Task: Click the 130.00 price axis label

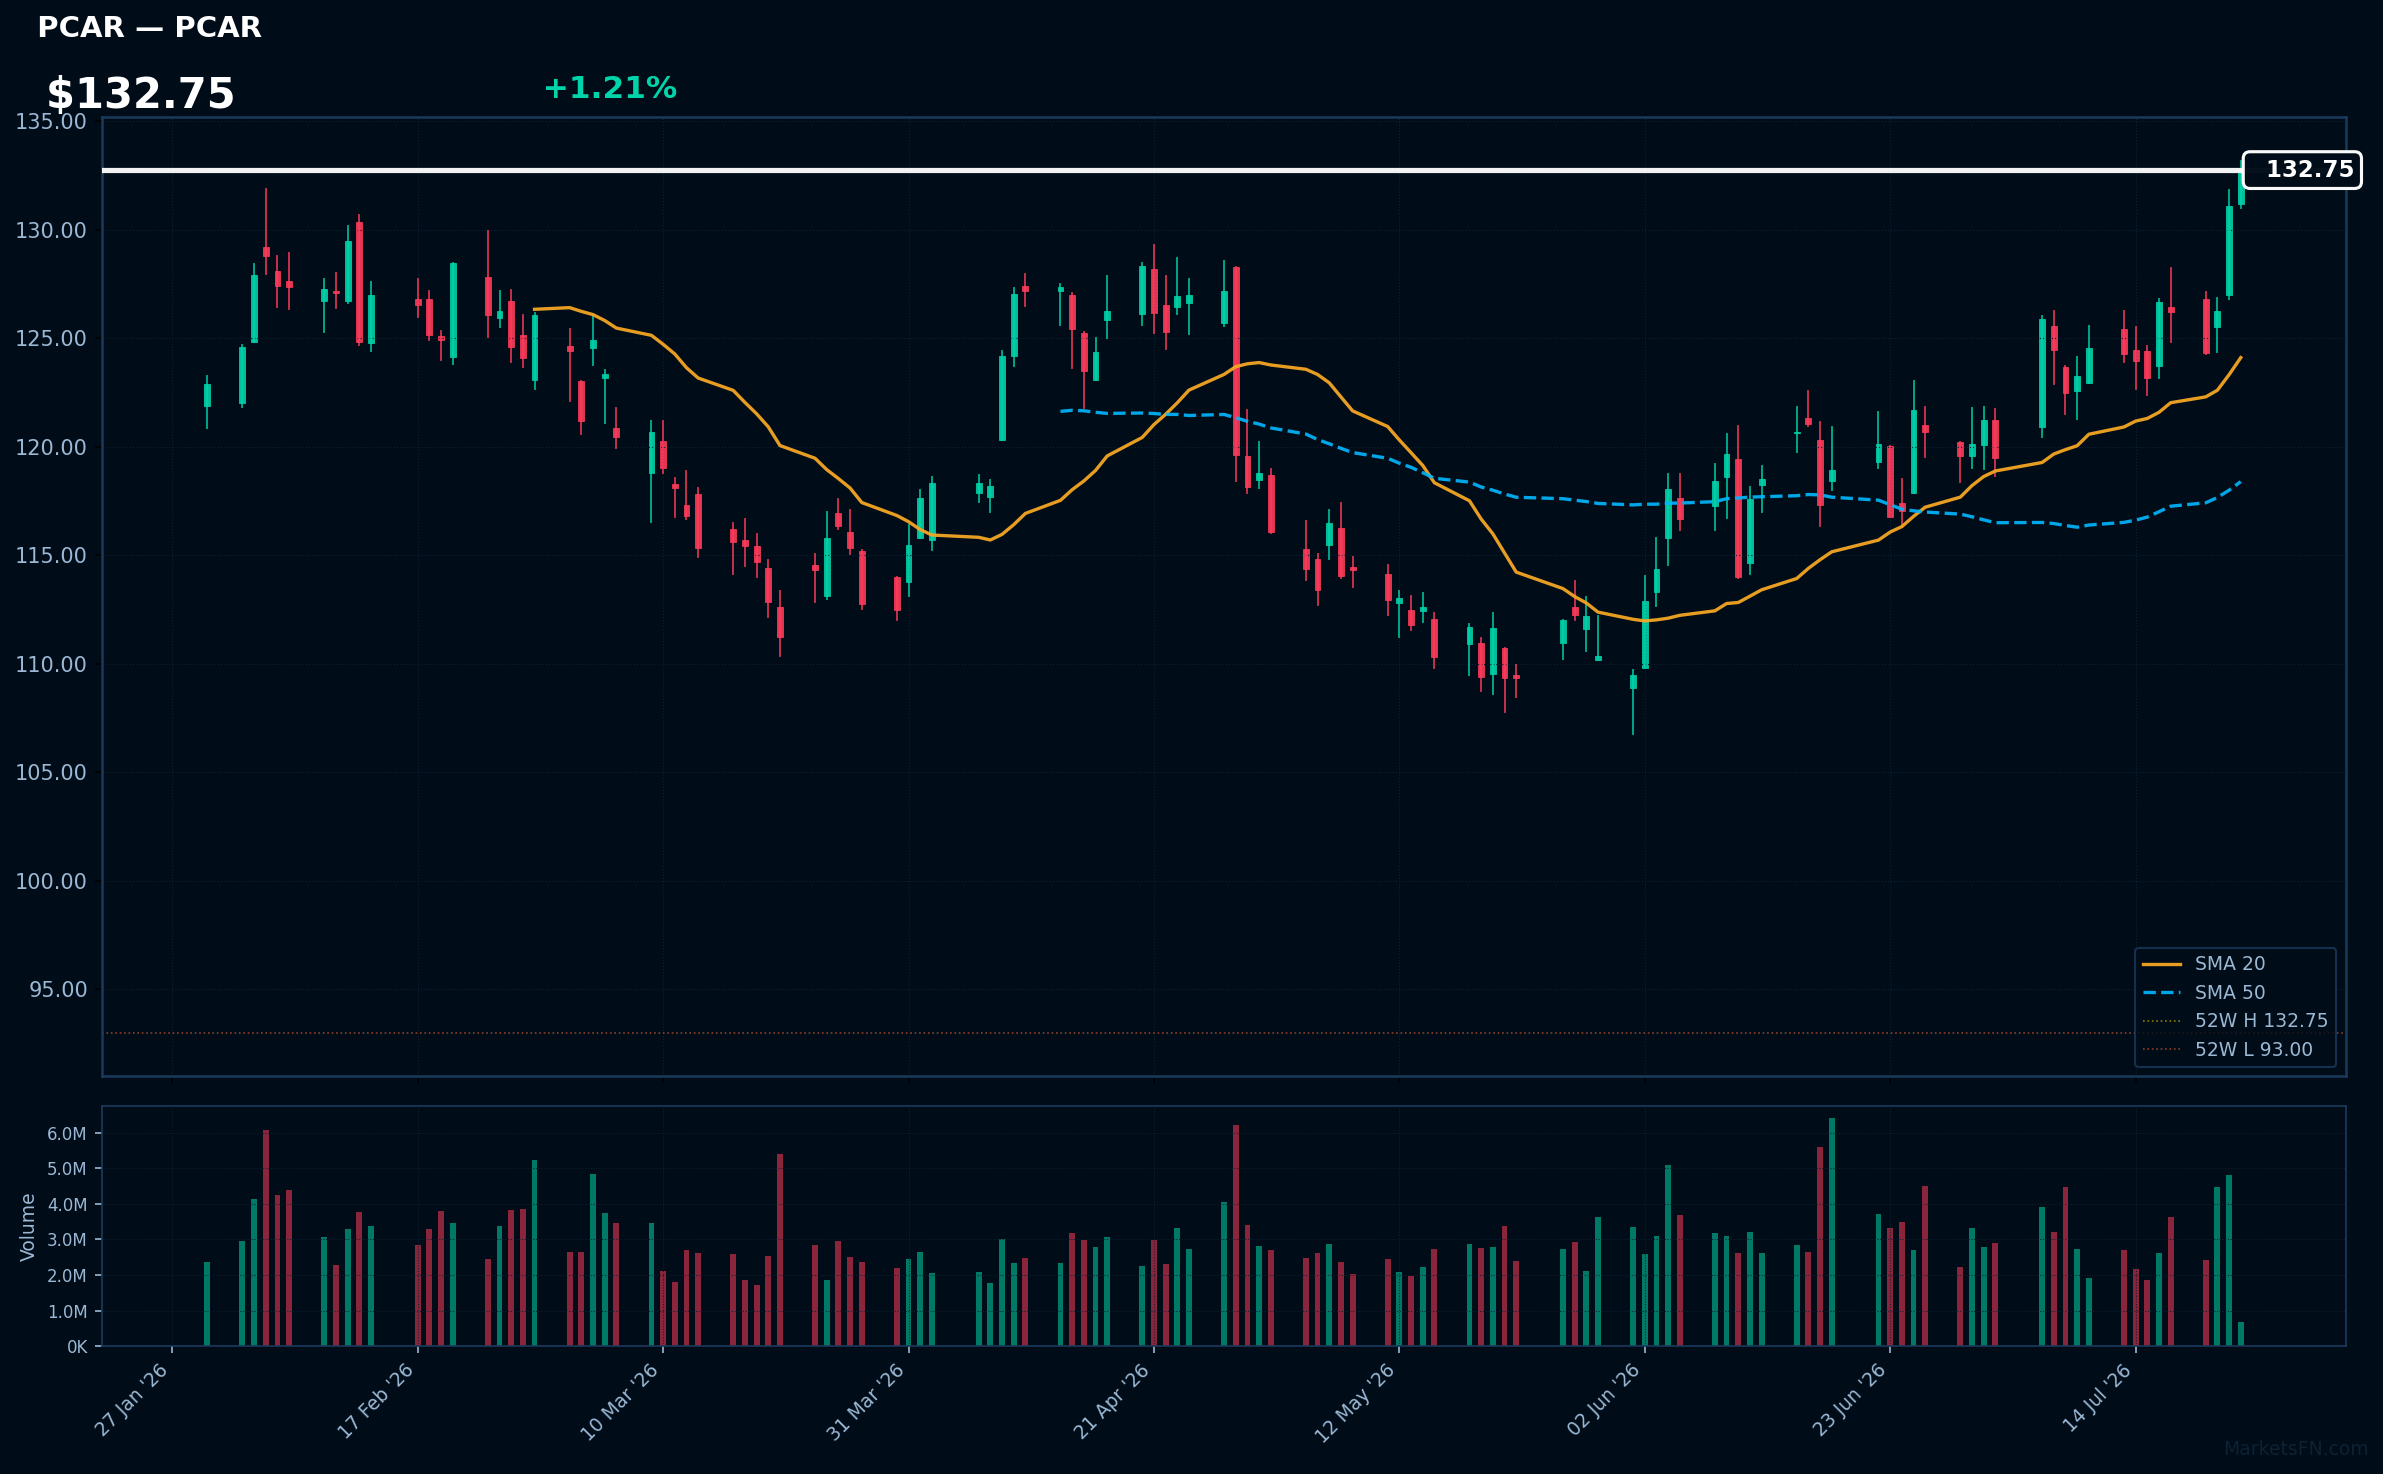Action: coord(51,231)
